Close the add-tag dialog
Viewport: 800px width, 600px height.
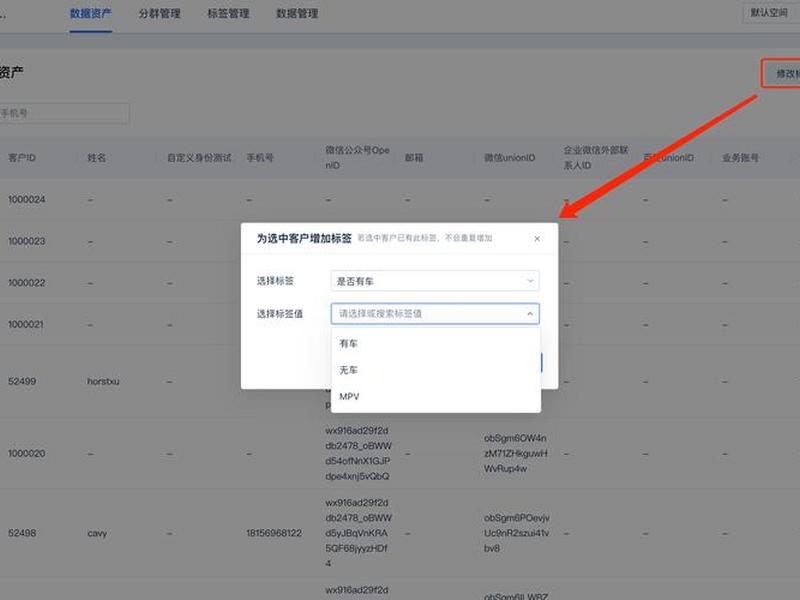[x=537, y=238]
